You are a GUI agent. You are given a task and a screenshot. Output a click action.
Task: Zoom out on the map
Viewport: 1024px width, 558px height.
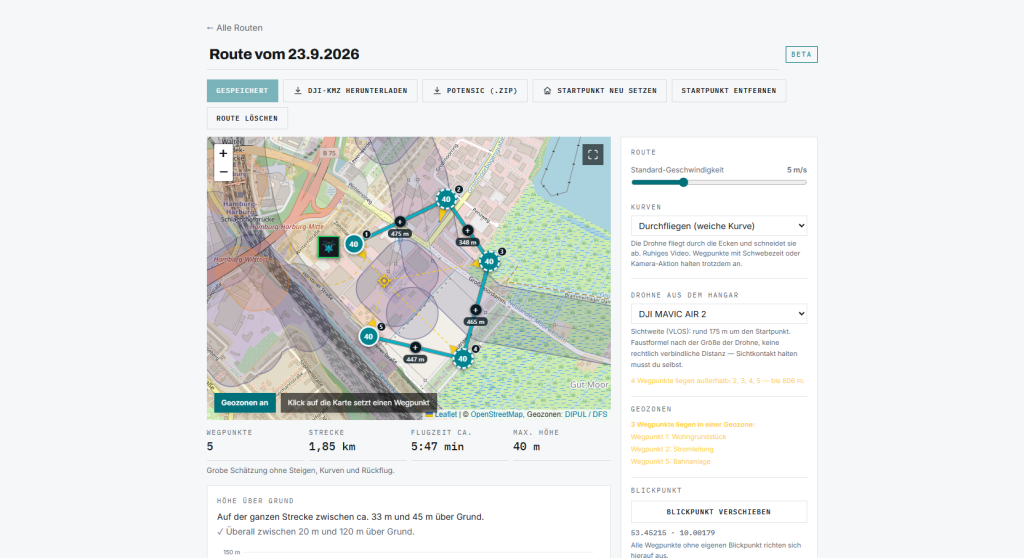click(223, 172)
